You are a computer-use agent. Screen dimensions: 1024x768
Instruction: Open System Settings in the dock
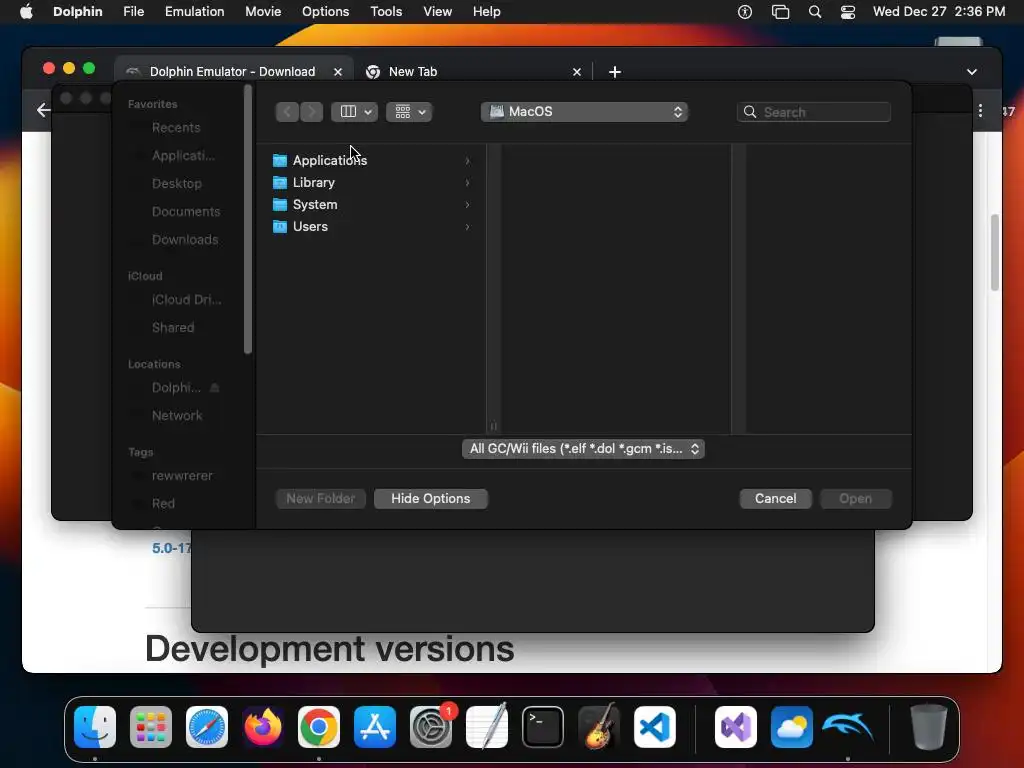pyautogui.click(x=431, y=727)
